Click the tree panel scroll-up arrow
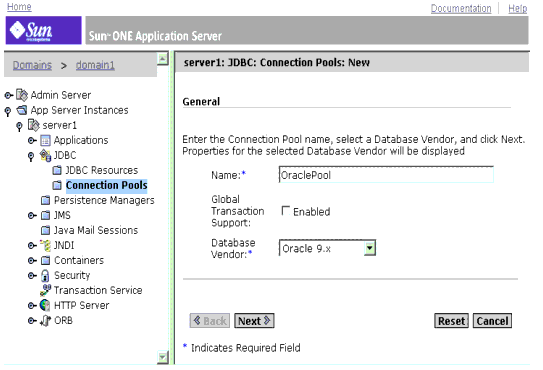 click(162, 58)
